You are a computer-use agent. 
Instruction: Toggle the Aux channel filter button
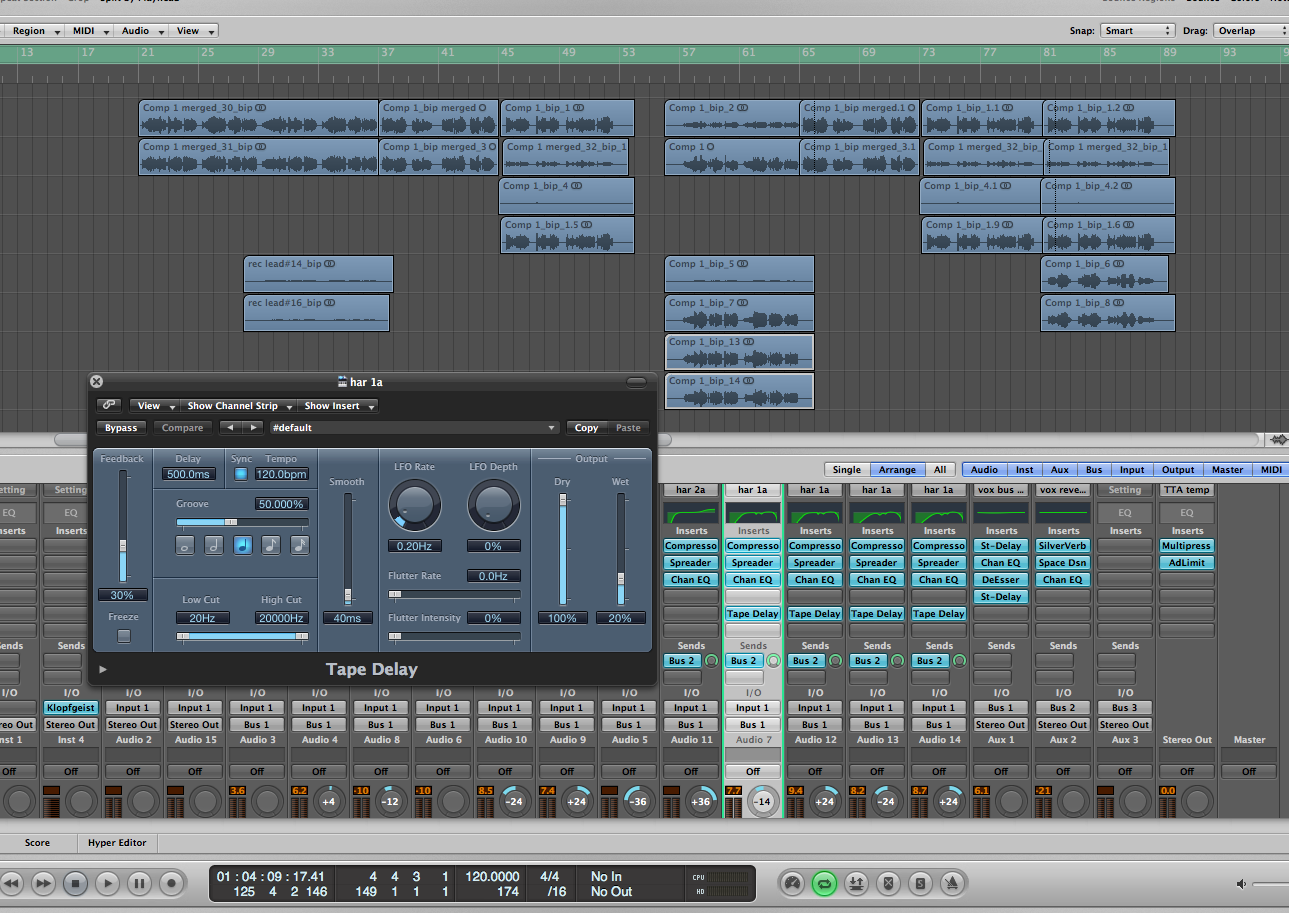[x=1060, y=469]
